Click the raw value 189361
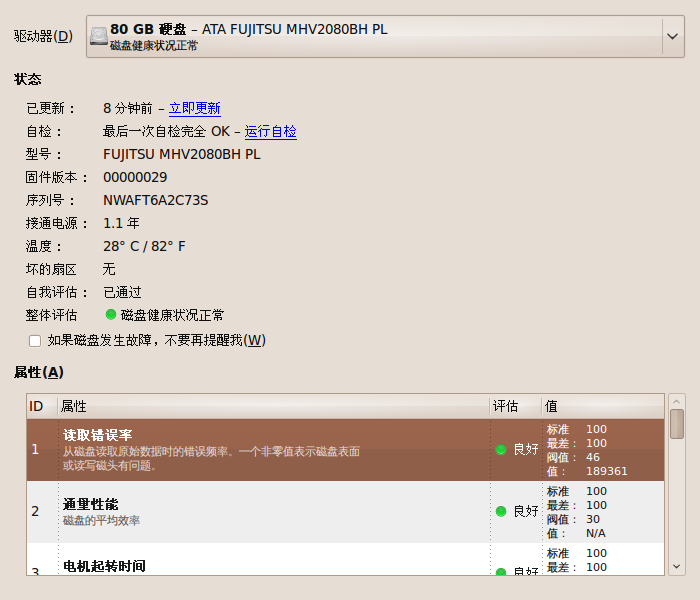The width and height of the screenshot is (700, 600). (x=607, y=471)
